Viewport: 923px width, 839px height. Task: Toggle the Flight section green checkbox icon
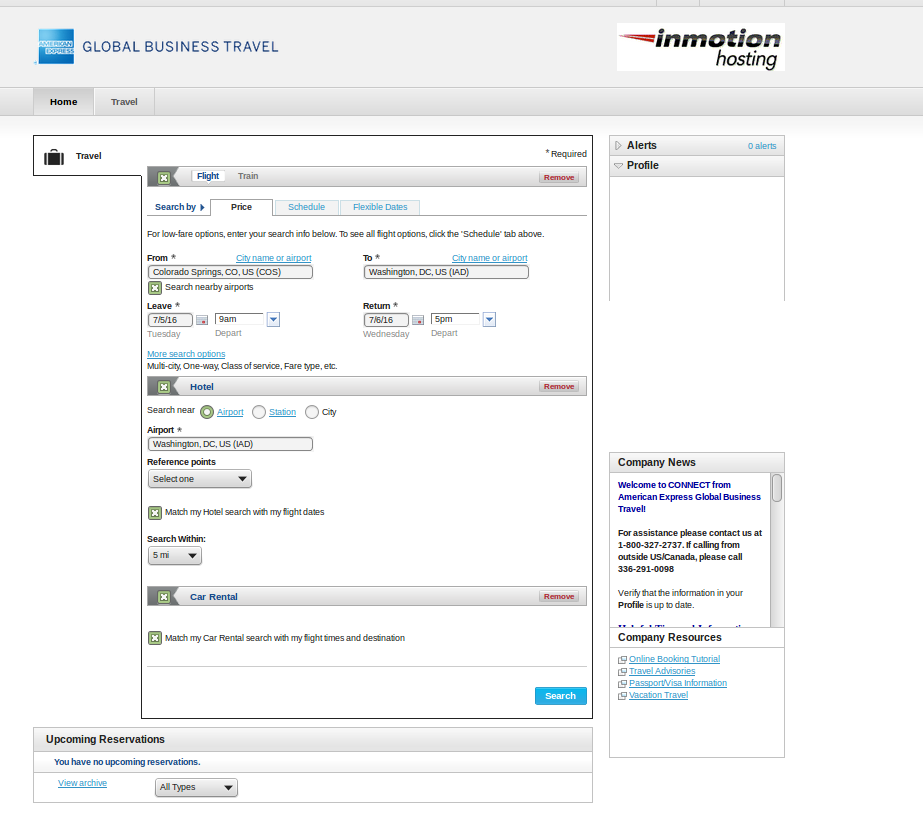click(164, 177)
